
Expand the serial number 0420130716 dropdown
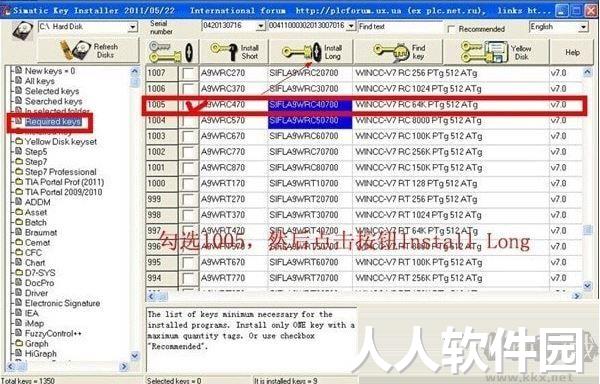tap(261, 26)
